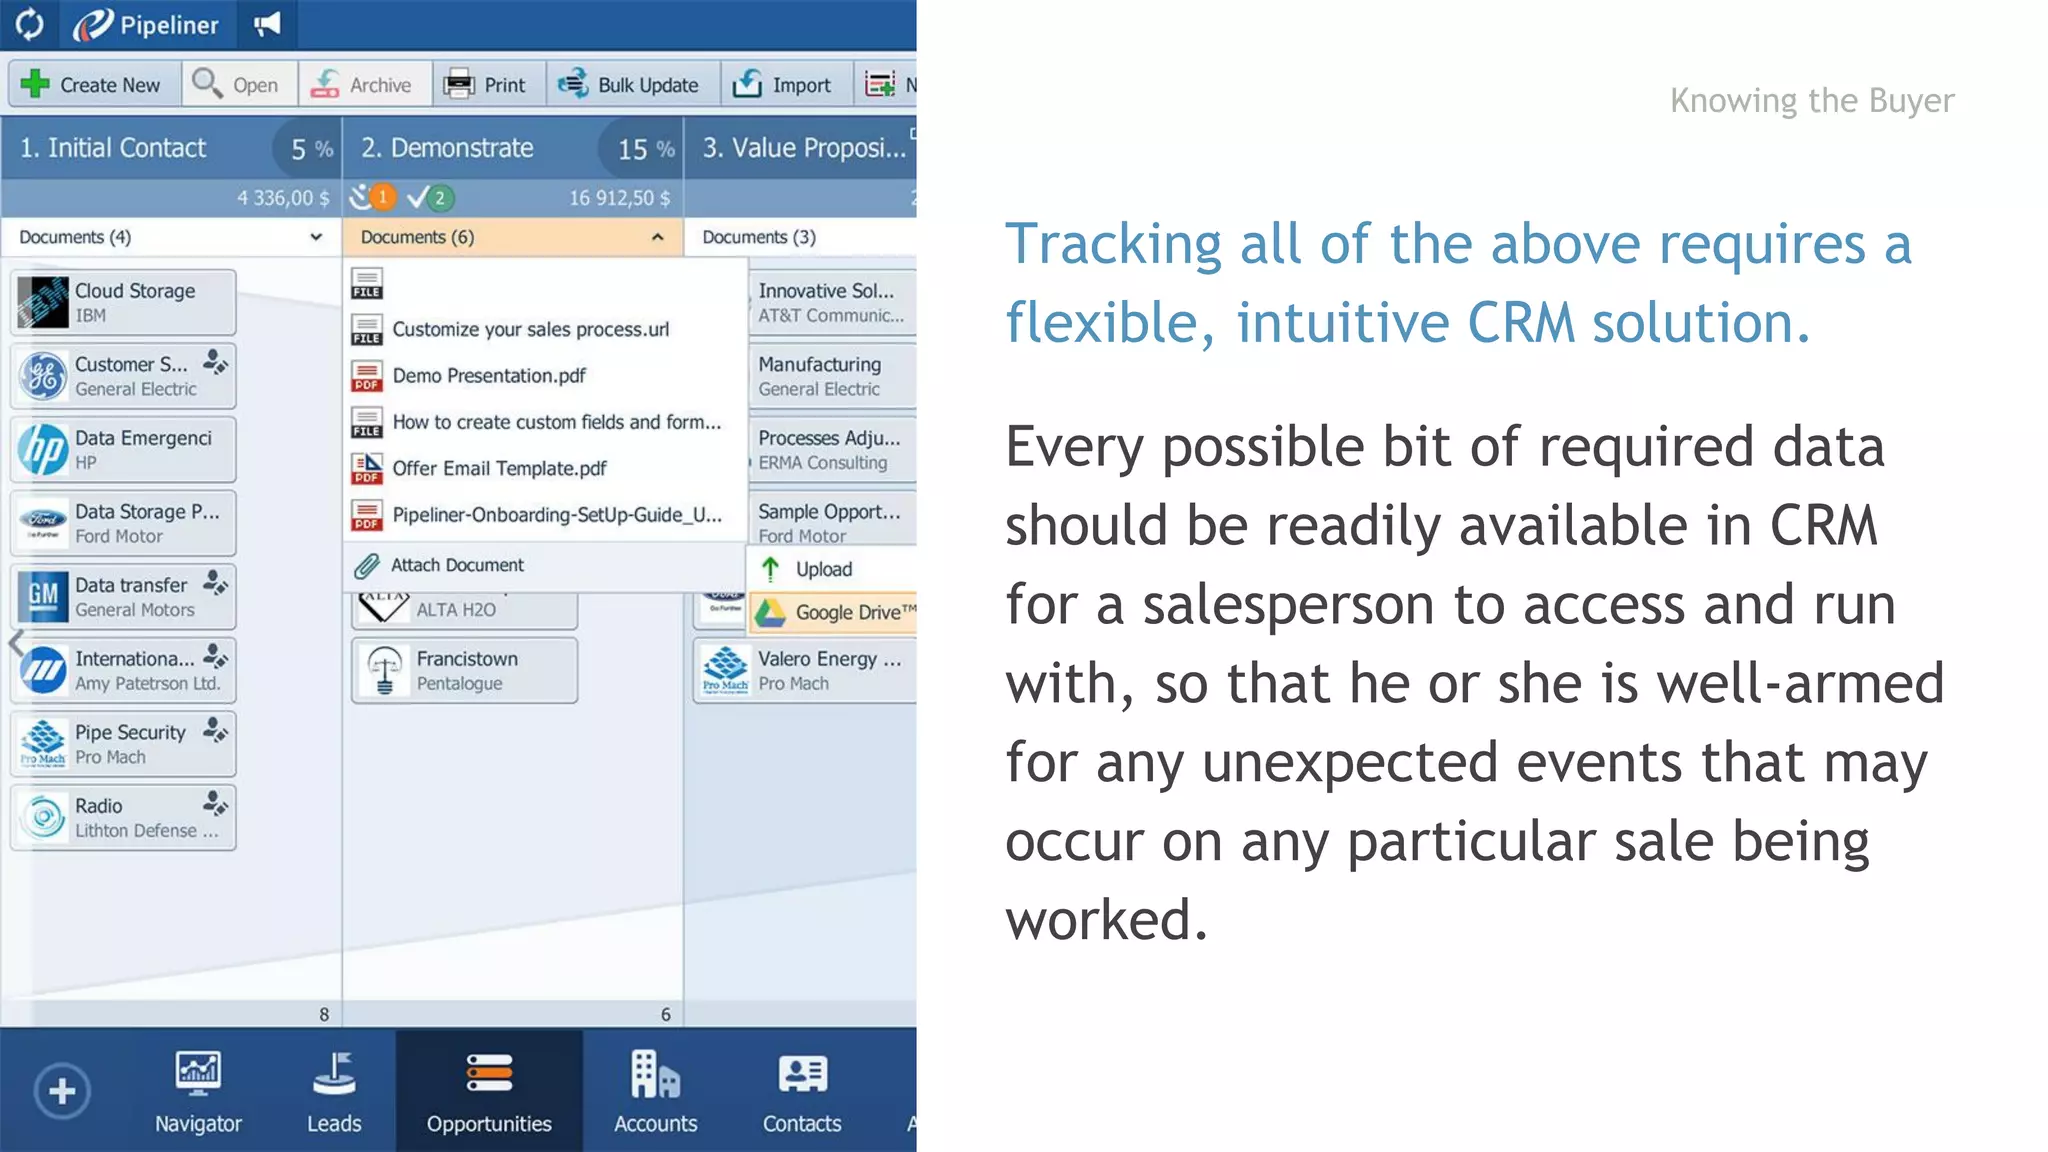2048x1152 pixels.
Task: Select the 2. Demonstrate stage header
Action: [x=512, y=148]
